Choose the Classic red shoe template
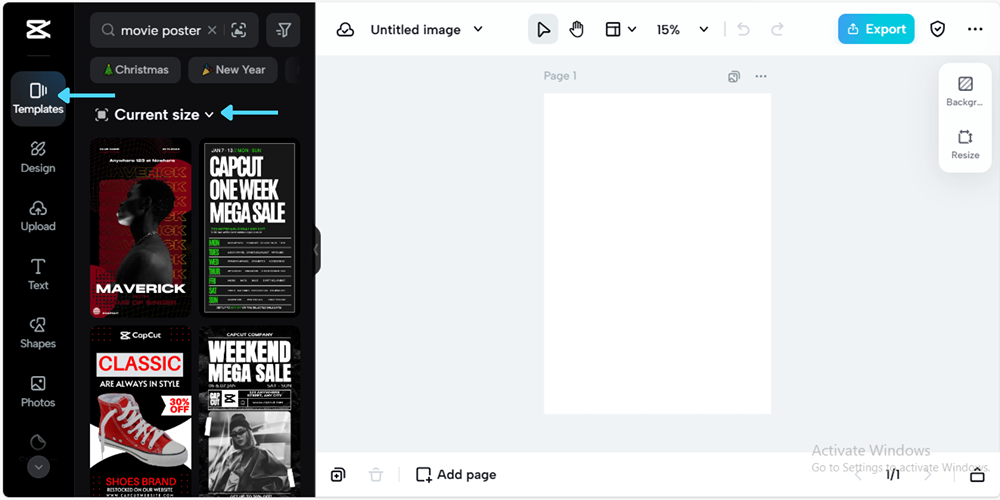The width and height of the screenshot is (1000, 500). [140, 411]
